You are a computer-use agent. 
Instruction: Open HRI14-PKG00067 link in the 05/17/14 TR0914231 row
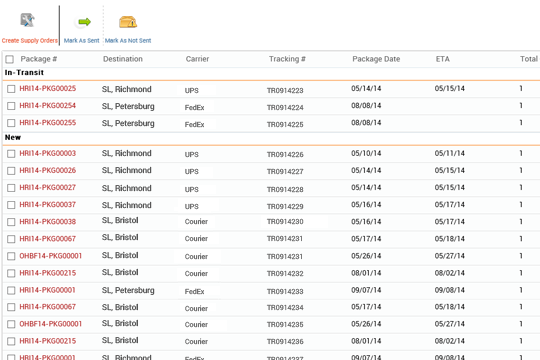pyautogui.click(x=48, y=239)
